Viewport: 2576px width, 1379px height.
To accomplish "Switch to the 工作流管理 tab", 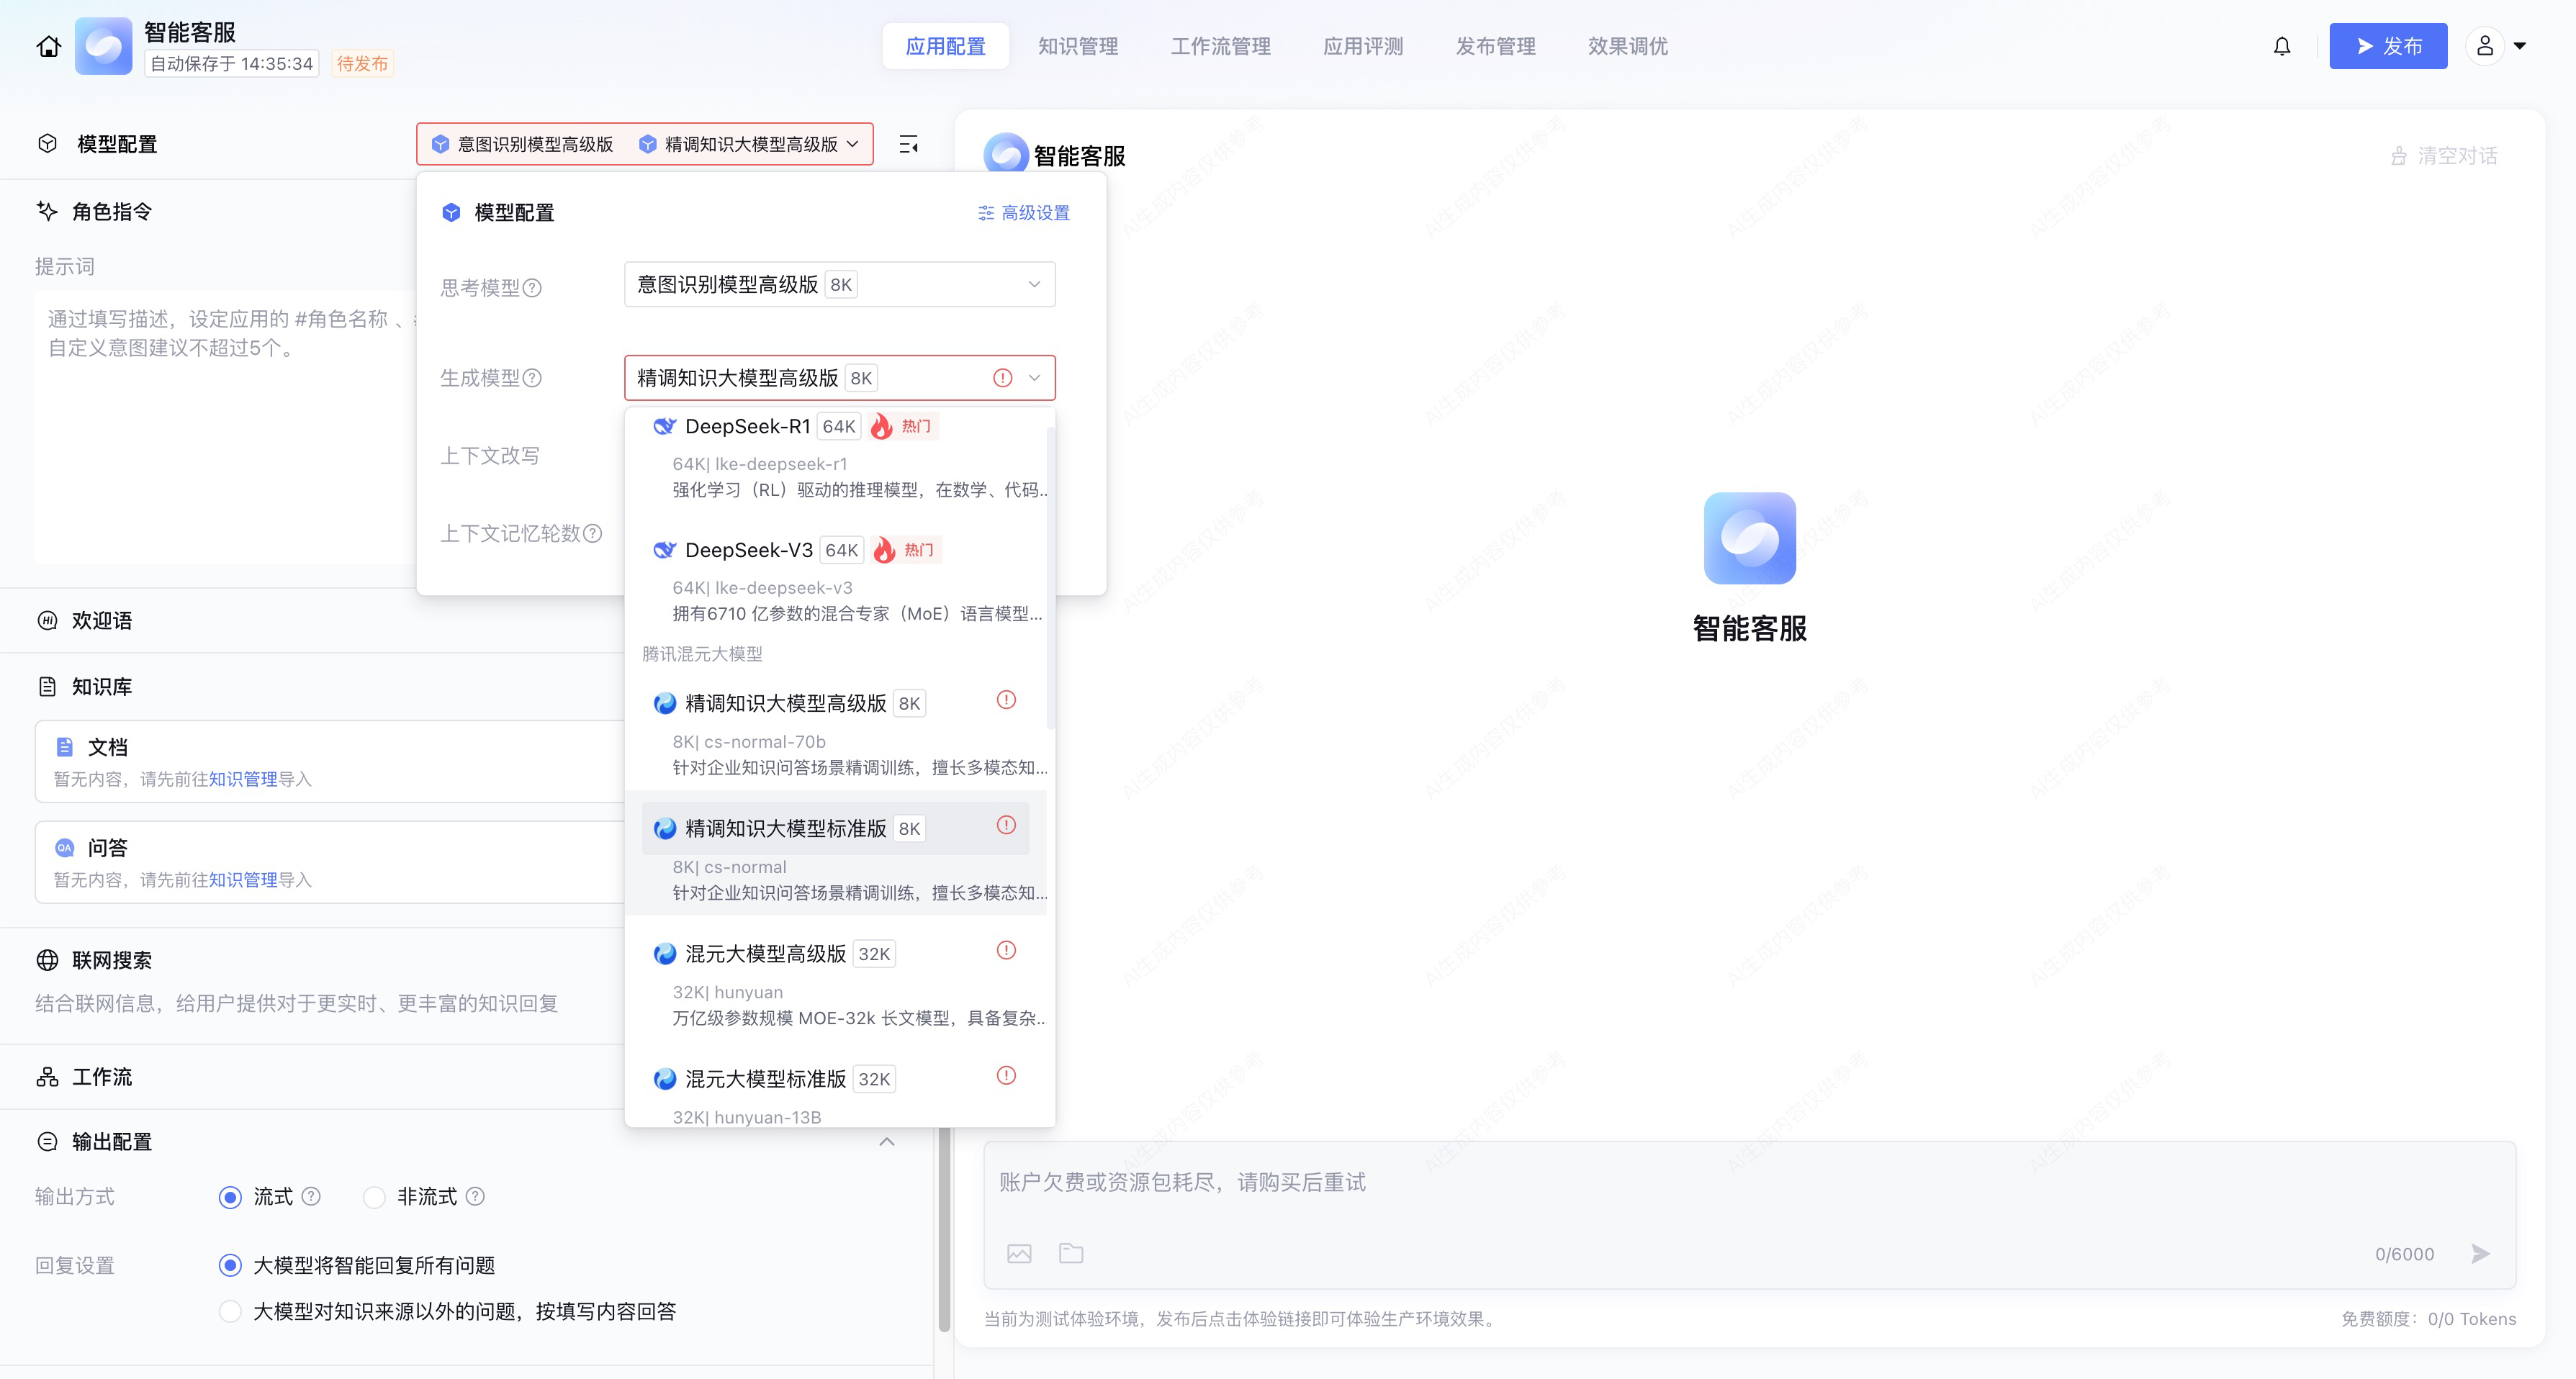I will 1220,46.
